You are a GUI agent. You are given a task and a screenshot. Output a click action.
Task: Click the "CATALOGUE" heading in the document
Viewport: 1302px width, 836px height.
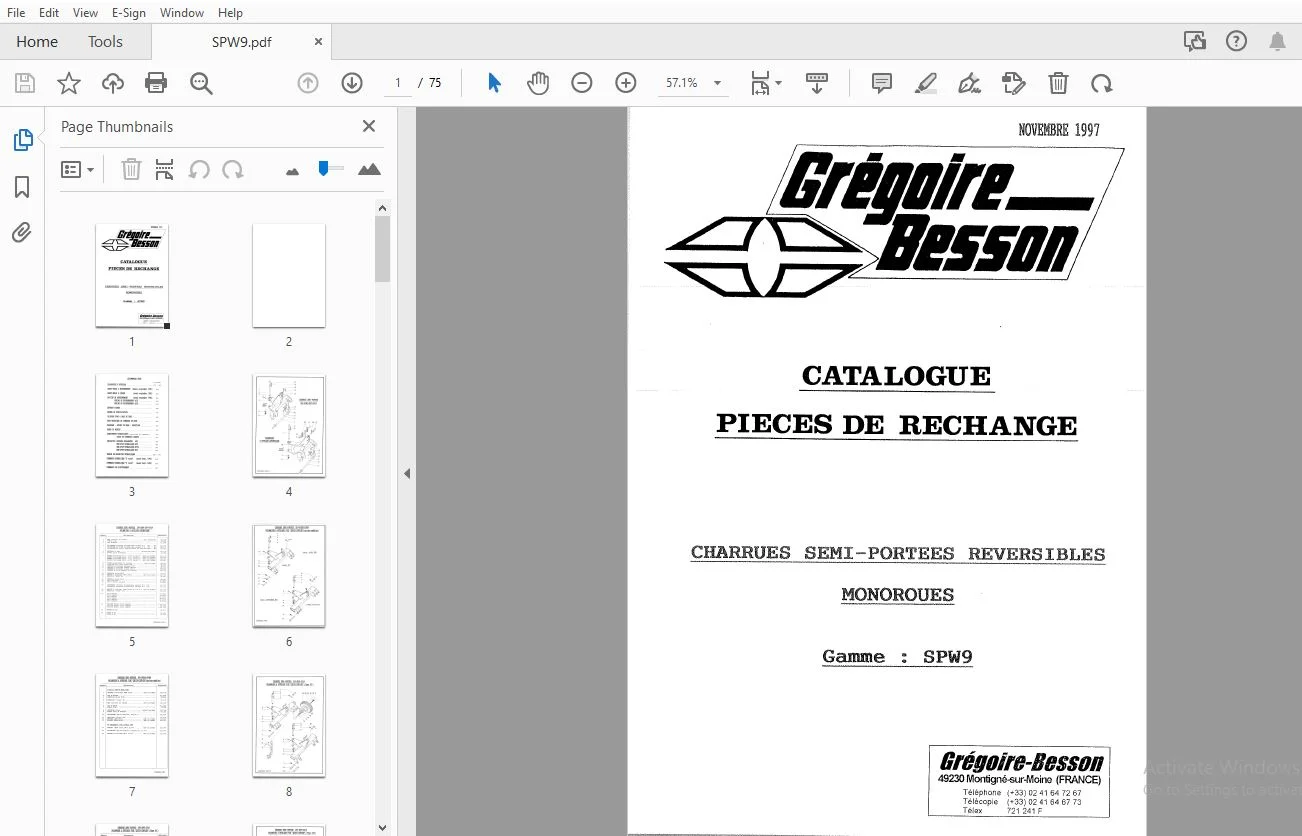[x=897, y=376]
